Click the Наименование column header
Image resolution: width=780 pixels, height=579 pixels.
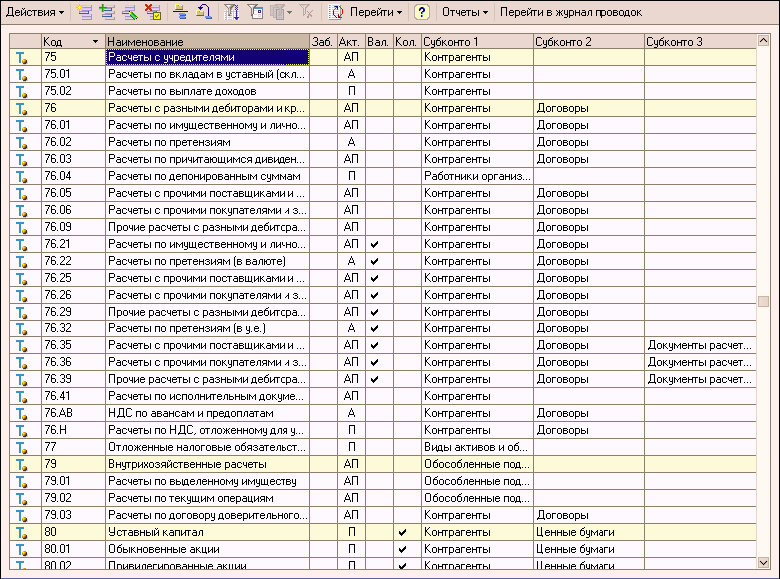pyautogui.click(x=205, y=42)
